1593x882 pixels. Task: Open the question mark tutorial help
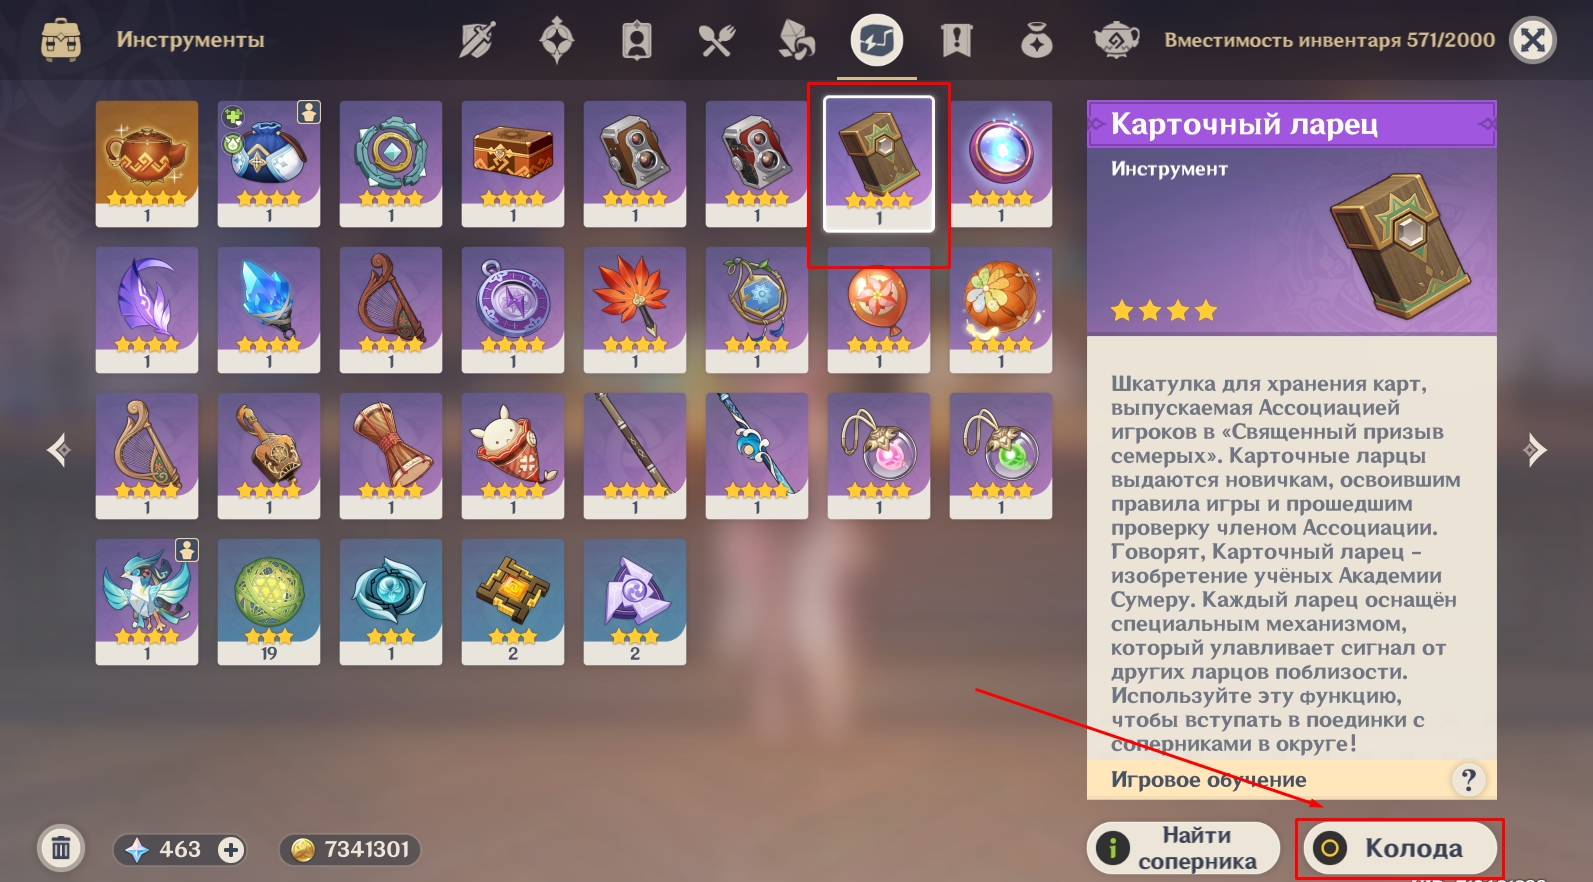(1468, 780)
